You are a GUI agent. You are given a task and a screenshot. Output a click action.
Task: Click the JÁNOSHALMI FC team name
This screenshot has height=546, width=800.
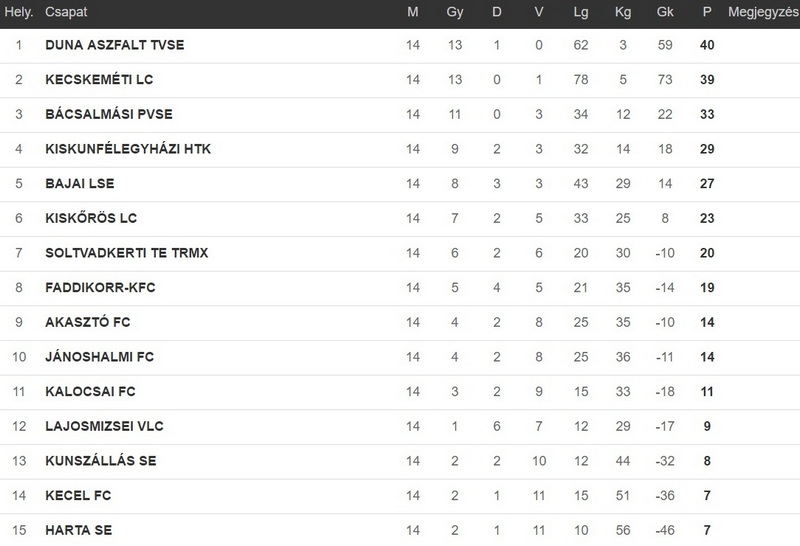pyautogui.click(x=99, y=357)
